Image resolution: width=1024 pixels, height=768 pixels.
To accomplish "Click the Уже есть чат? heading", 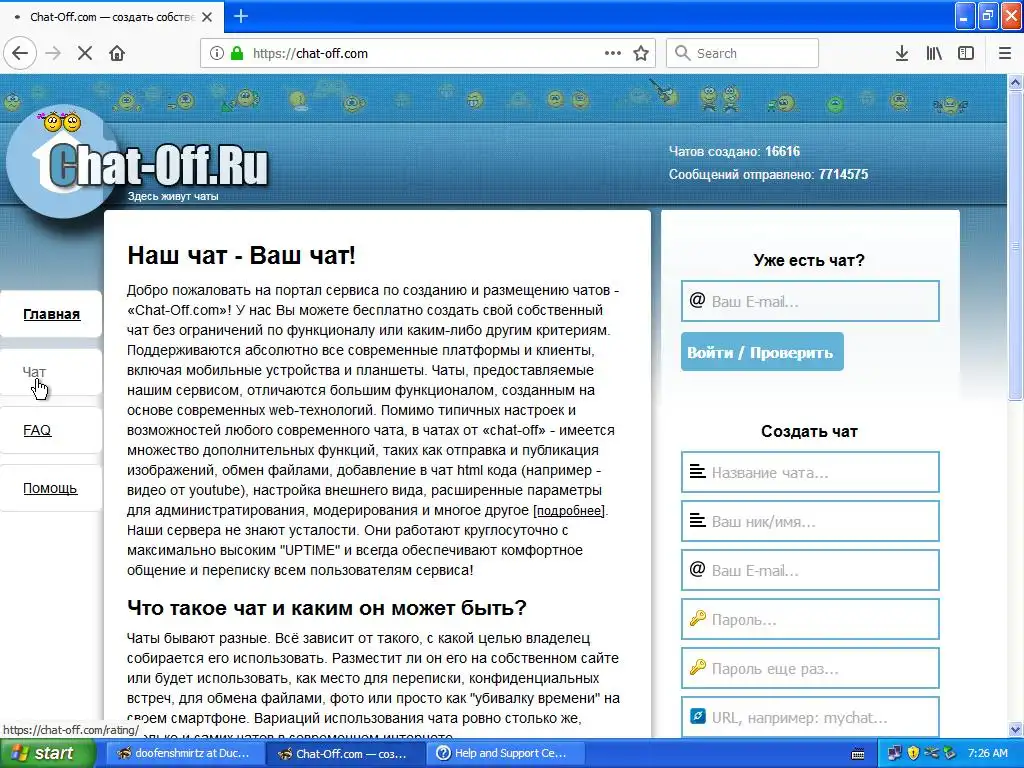I will click(808, 261).
